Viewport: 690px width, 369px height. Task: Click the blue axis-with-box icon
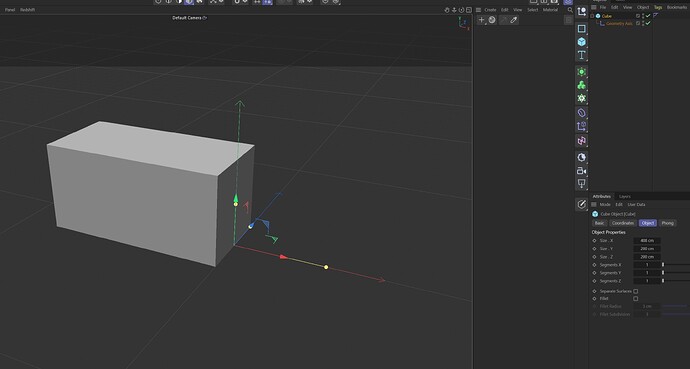click(x=581, y=127)
